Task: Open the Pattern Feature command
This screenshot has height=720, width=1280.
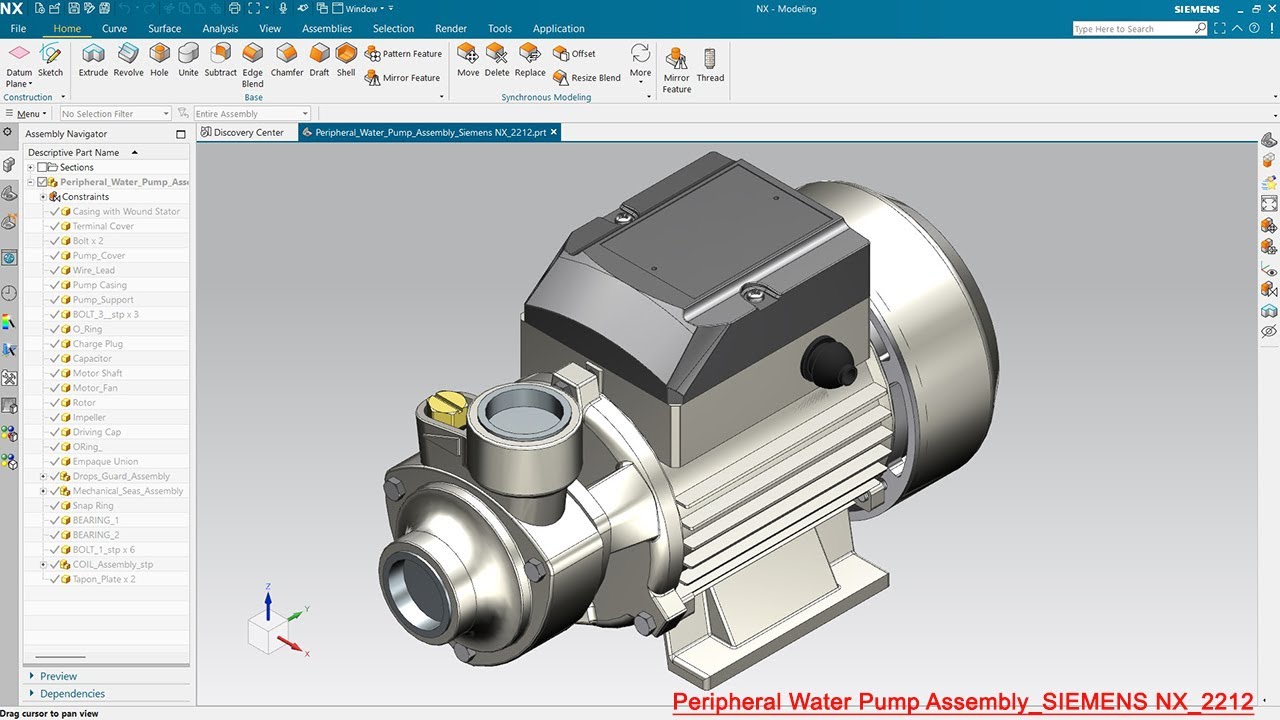Action: click(403, 54)
